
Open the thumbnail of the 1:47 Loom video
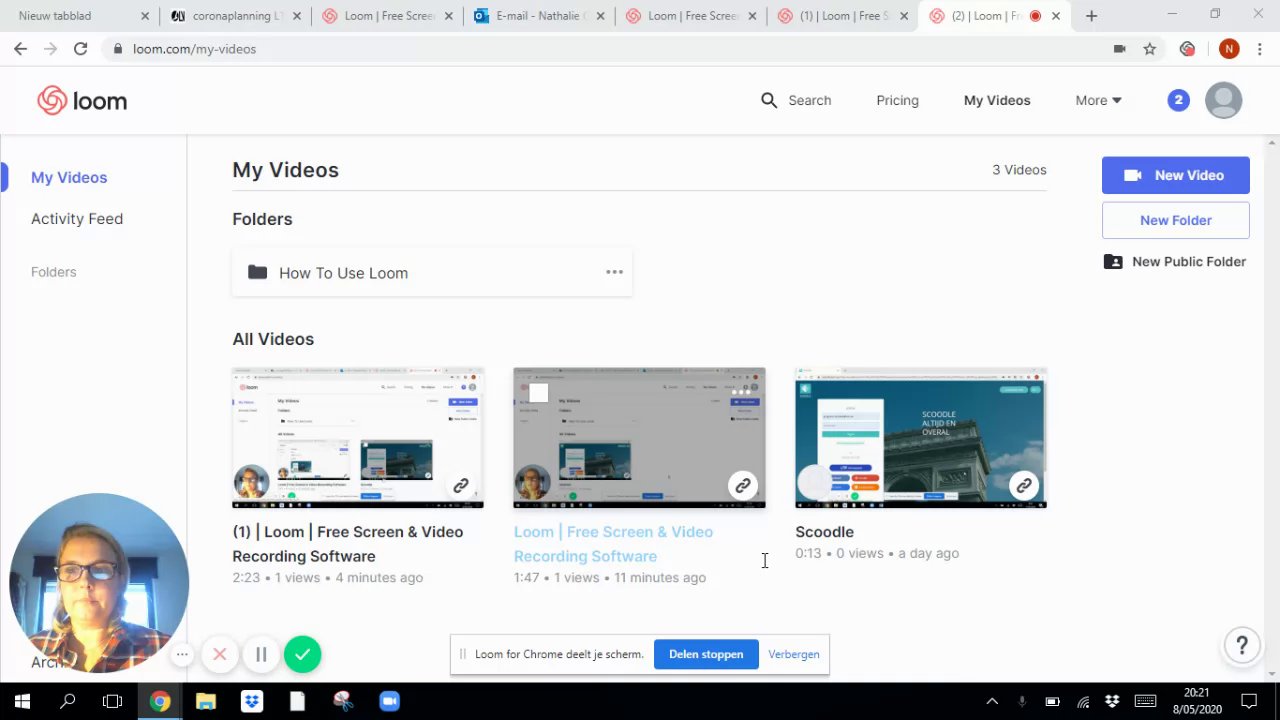[x=639, y=438]
